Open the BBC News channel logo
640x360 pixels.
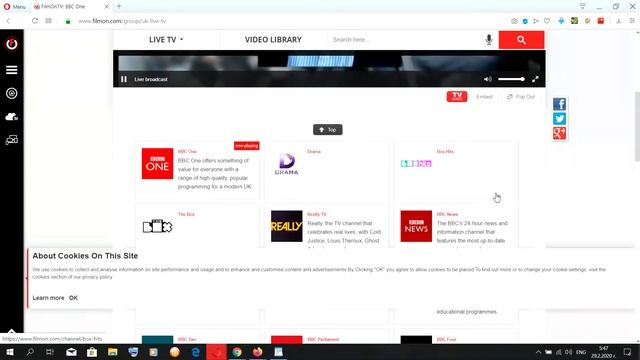tap(416, 226)
